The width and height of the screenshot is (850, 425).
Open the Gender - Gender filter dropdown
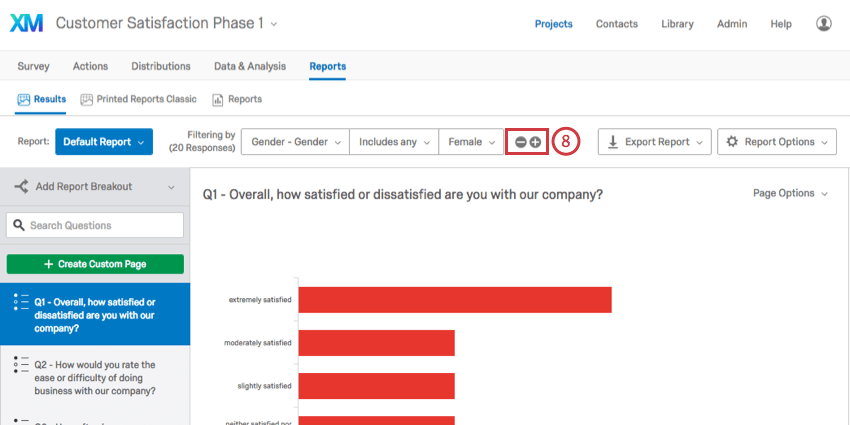[x=295, y=142]
